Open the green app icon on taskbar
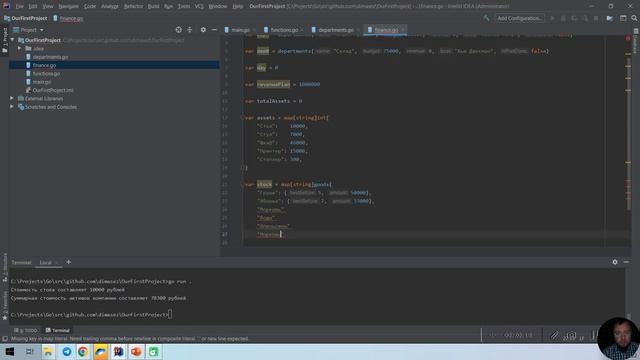640x360 pixels. pyautogui.click(x=153, y=351)
